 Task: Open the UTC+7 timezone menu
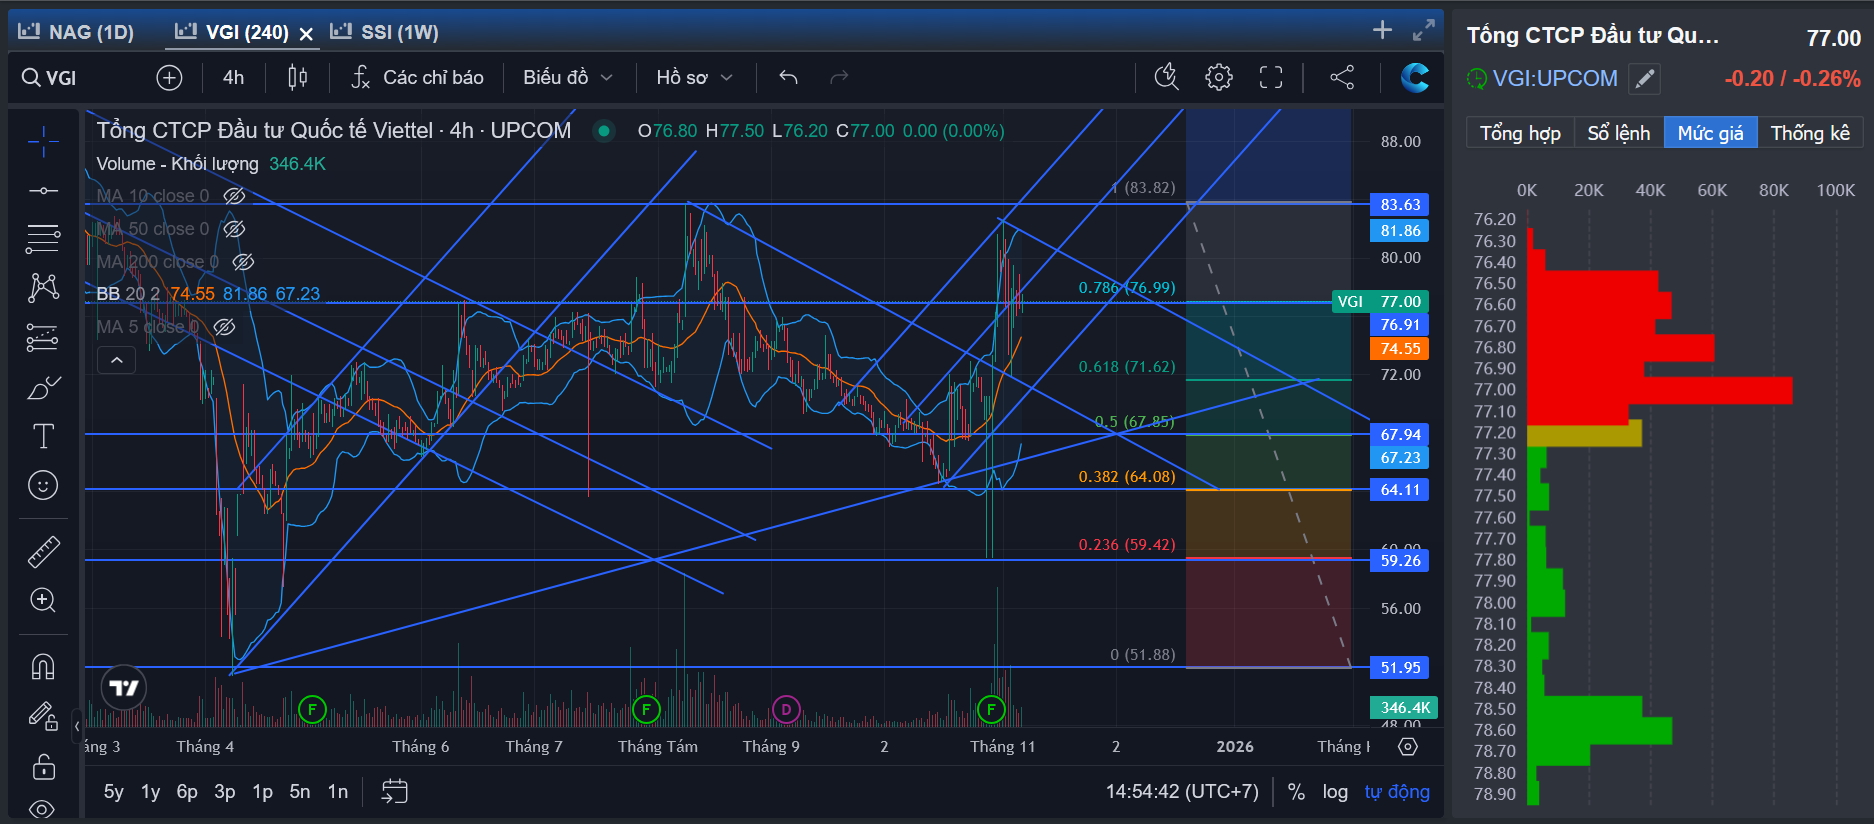tap(1182, 791)
